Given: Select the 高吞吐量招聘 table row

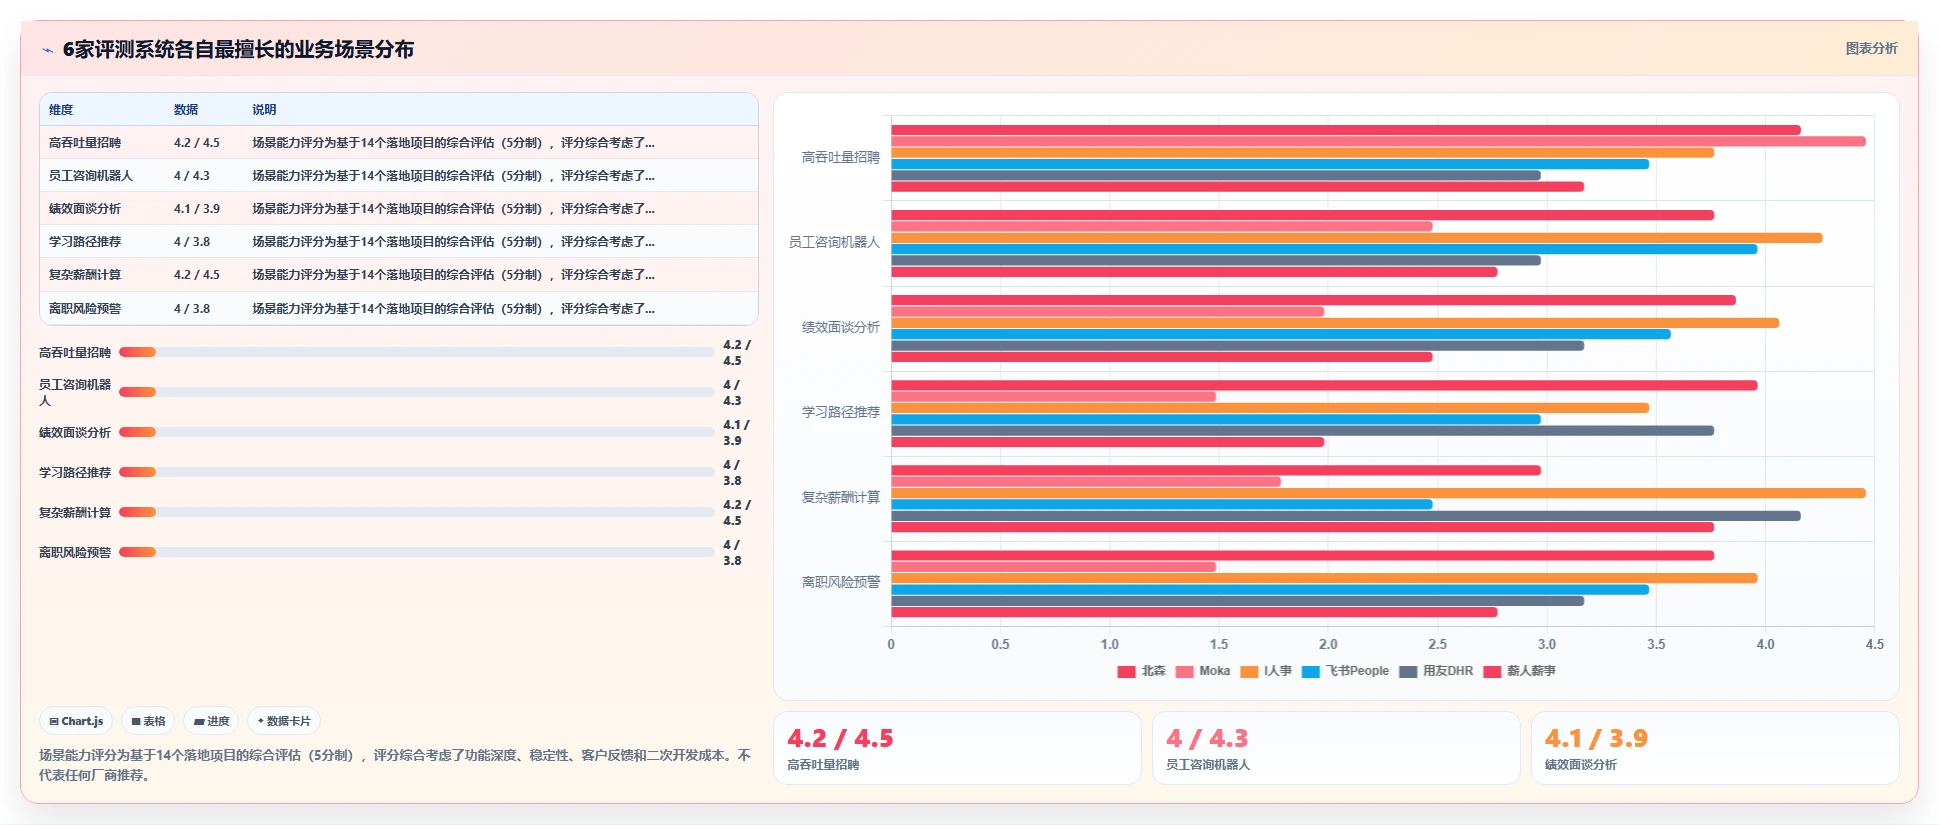Looking at the screenshot, I should tap(399, 142).
